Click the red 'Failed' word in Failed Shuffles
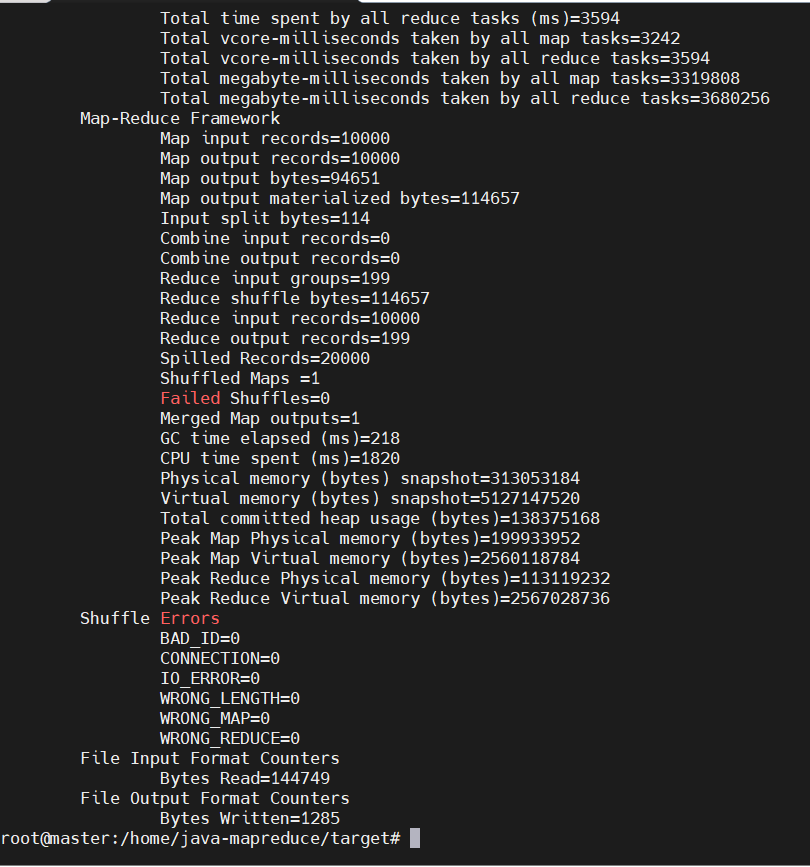This screenshot has width=810, height=867. point(190,398)
